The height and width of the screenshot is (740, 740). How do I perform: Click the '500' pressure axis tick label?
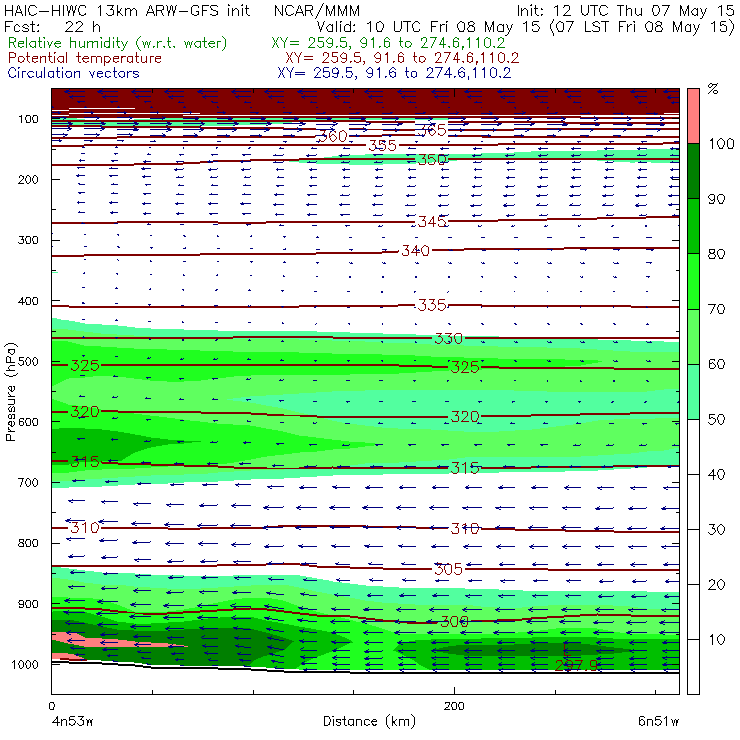[28, 362]
